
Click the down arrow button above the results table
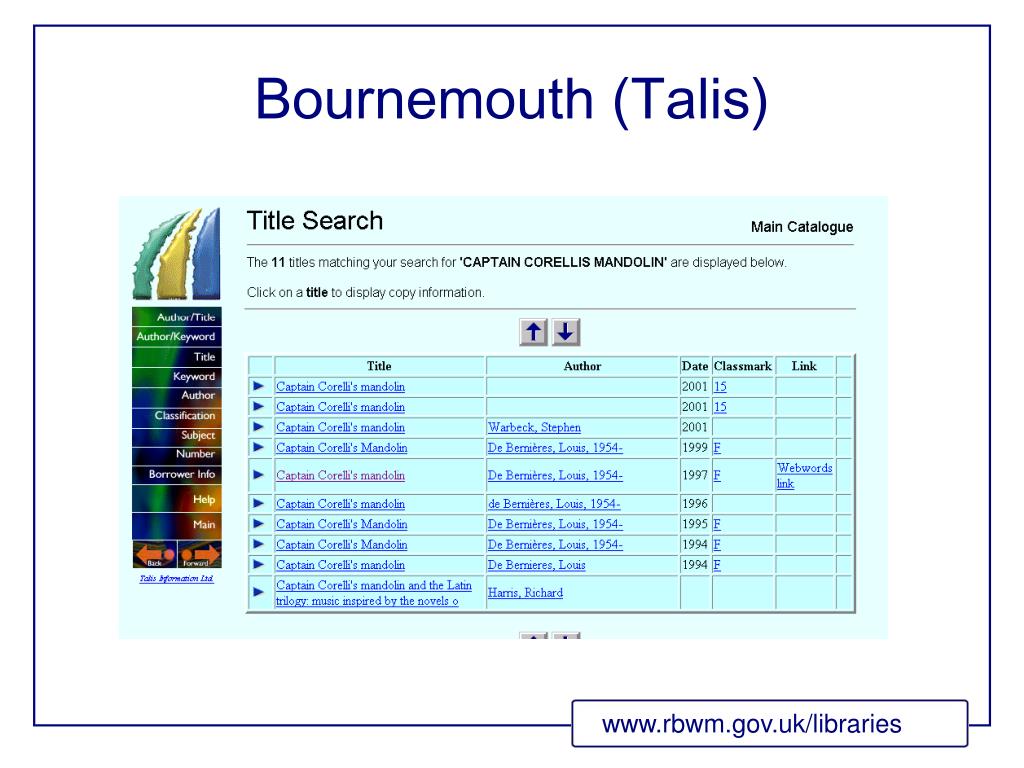566,332
